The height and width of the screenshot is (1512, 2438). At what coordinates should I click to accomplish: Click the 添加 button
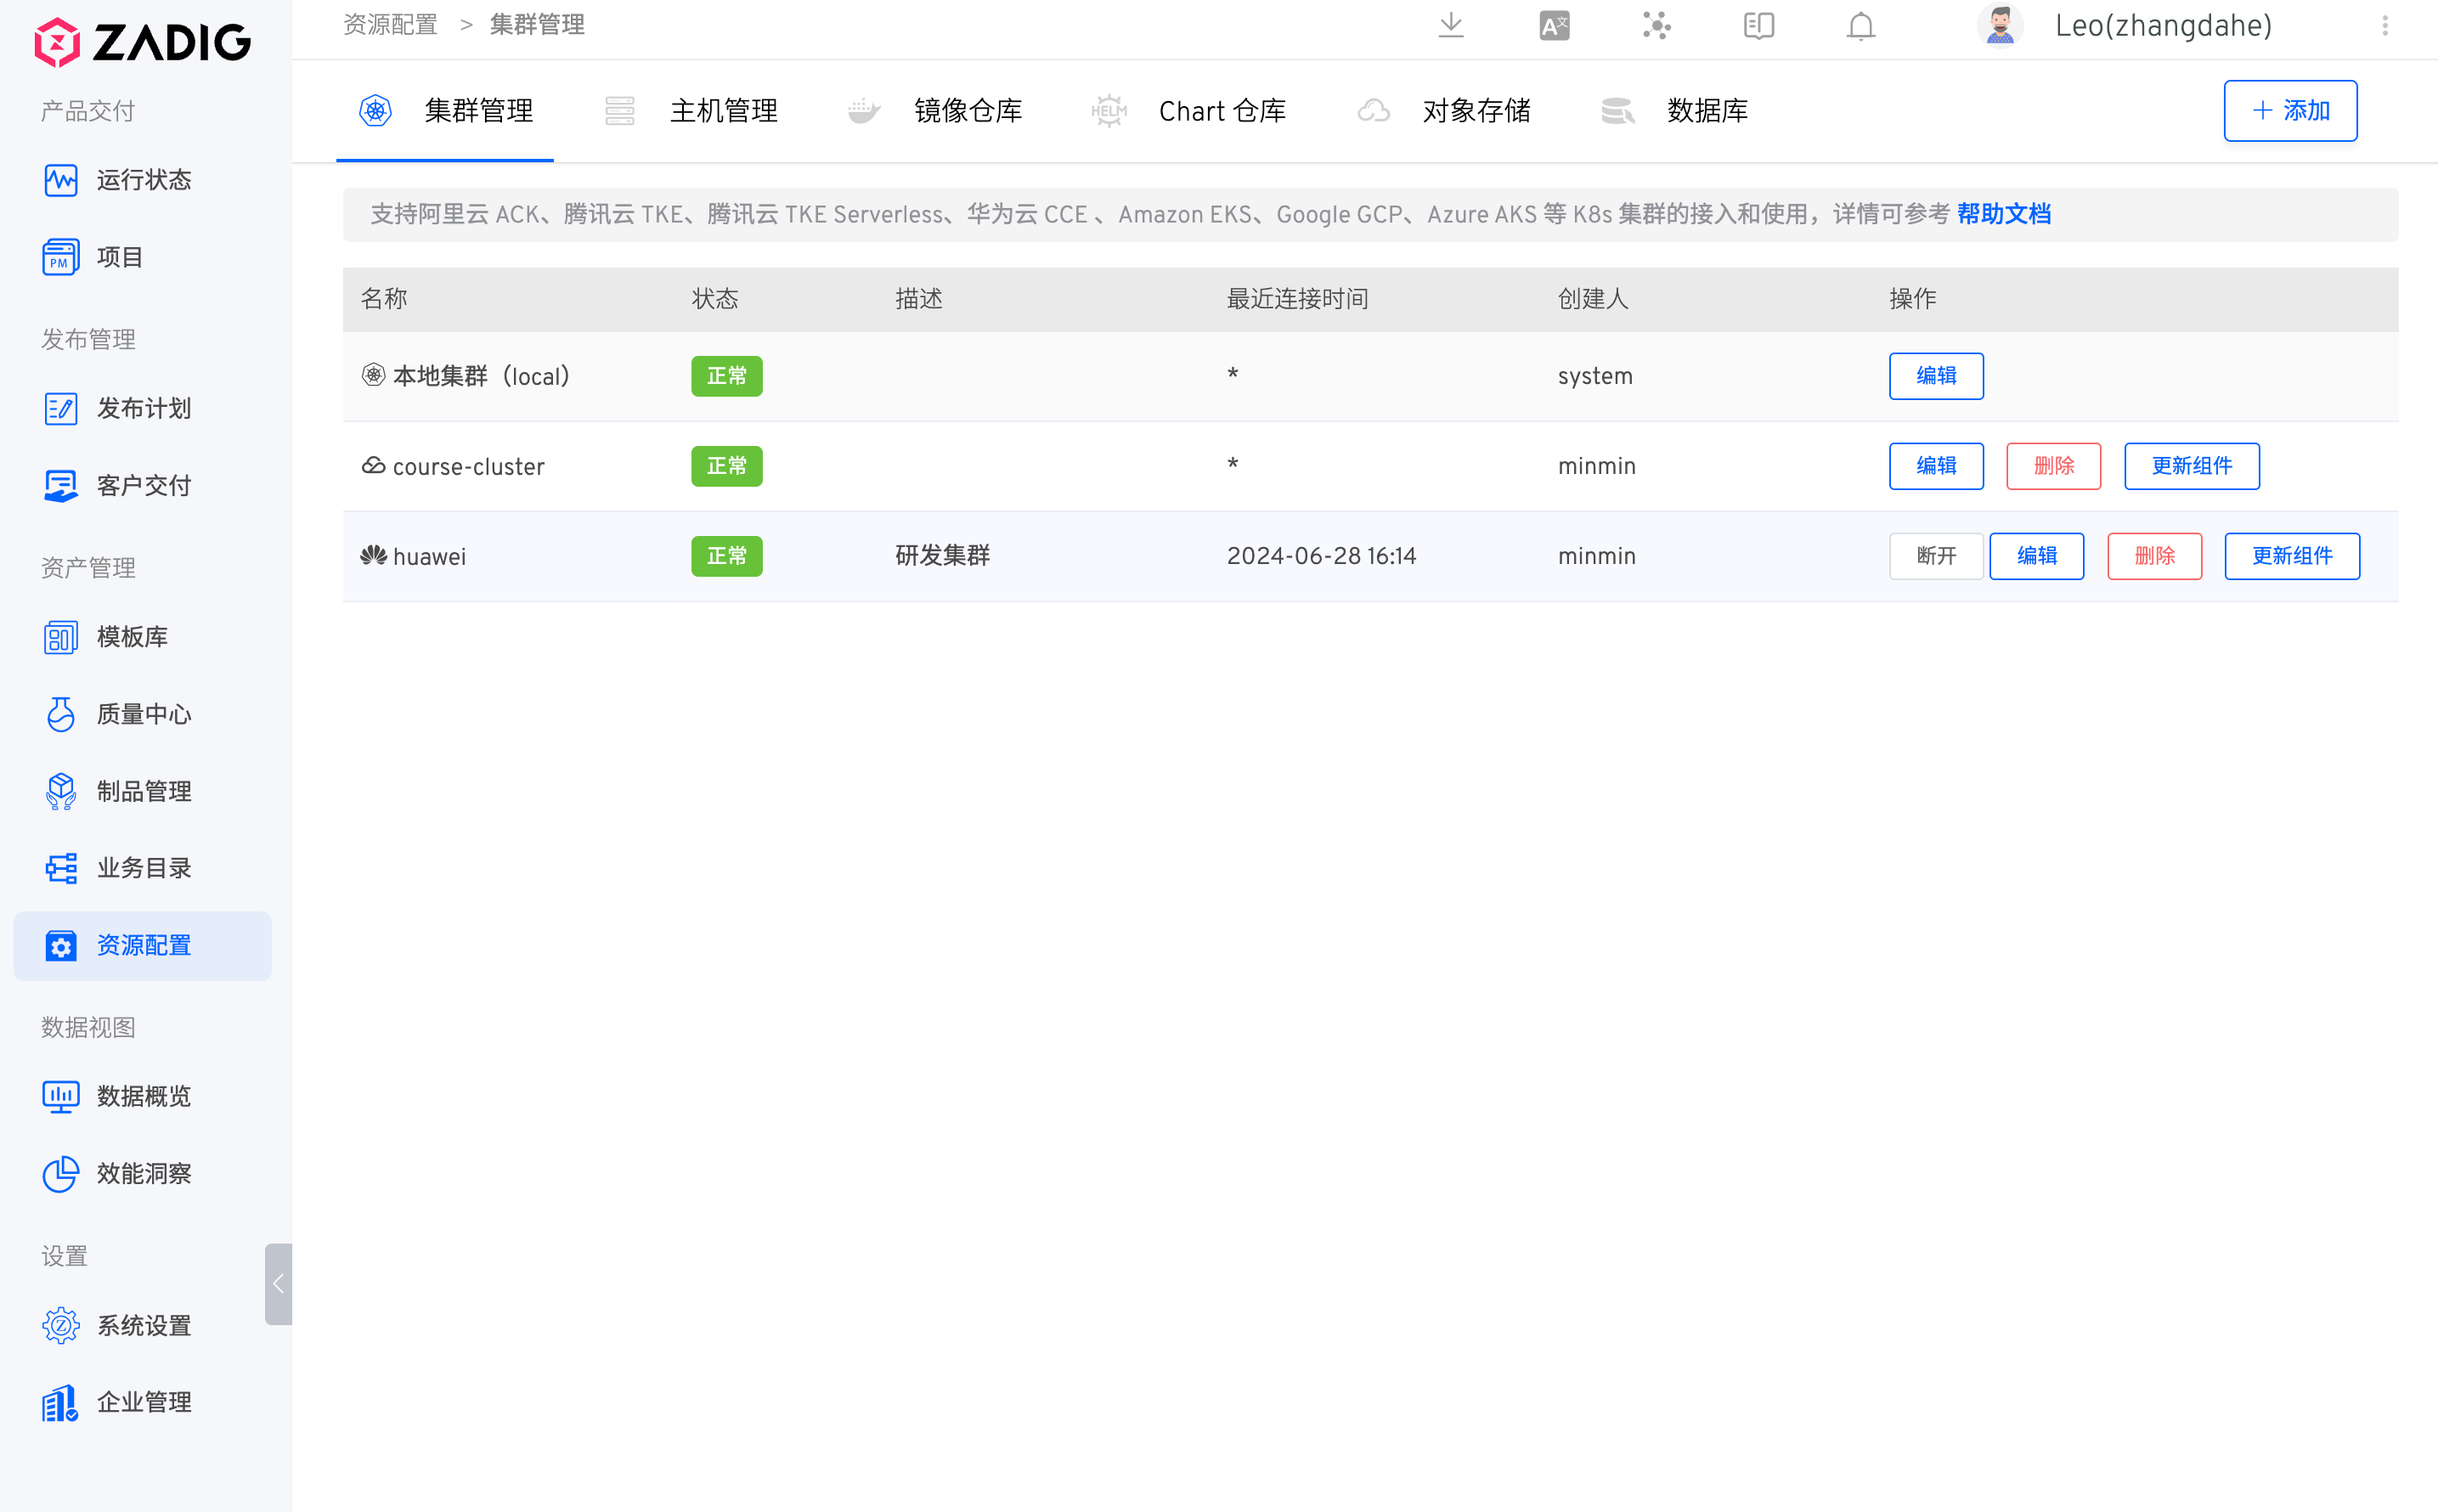click(2290, 111)
